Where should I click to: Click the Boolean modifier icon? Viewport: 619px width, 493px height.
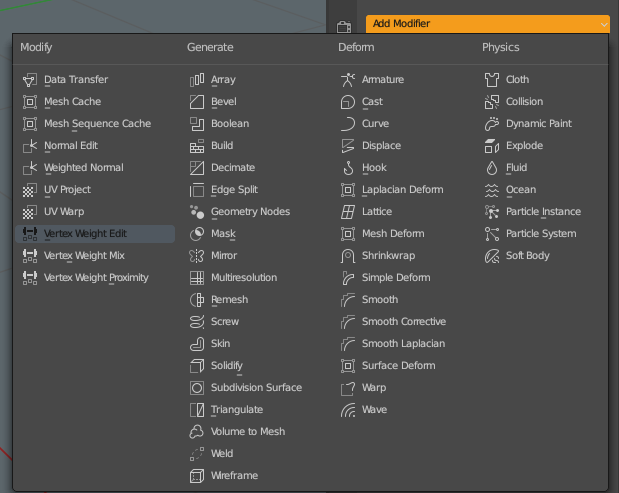pyautogui.click(x=197, y=124)
